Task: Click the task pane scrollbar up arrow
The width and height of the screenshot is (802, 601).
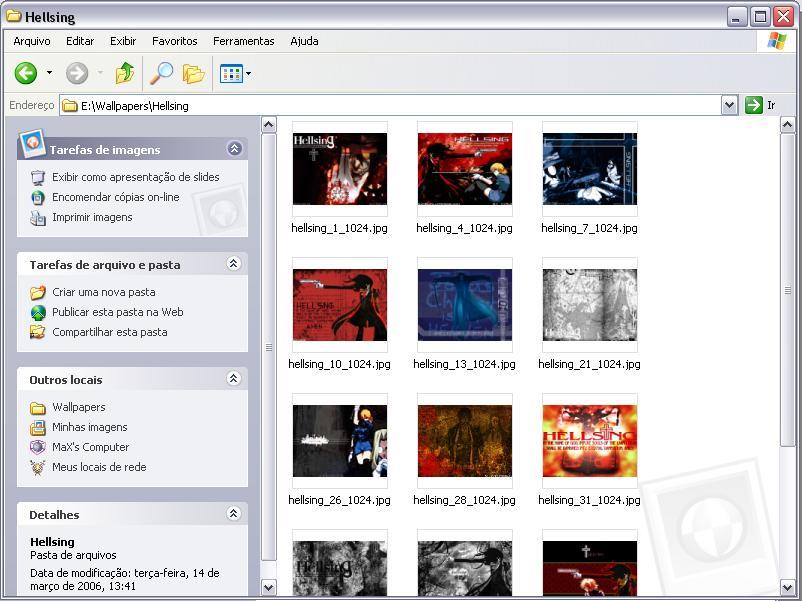Action: (269, 124)
